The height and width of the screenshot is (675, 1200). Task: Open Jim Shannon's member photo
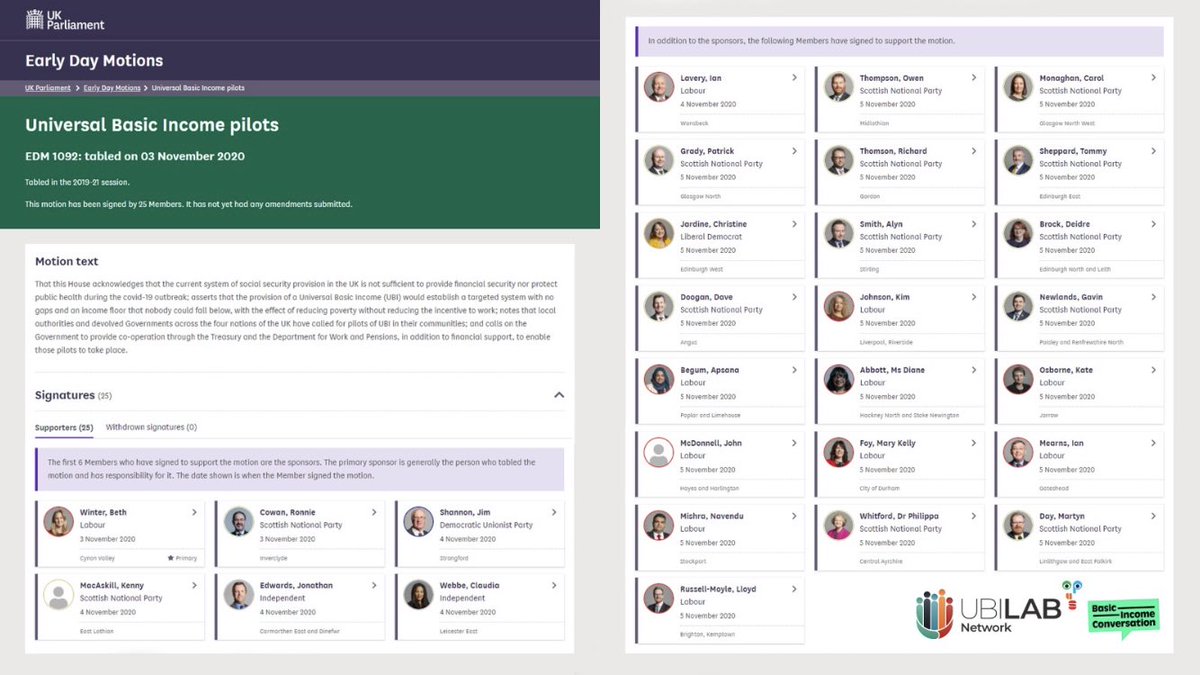[x=418, y=521]
